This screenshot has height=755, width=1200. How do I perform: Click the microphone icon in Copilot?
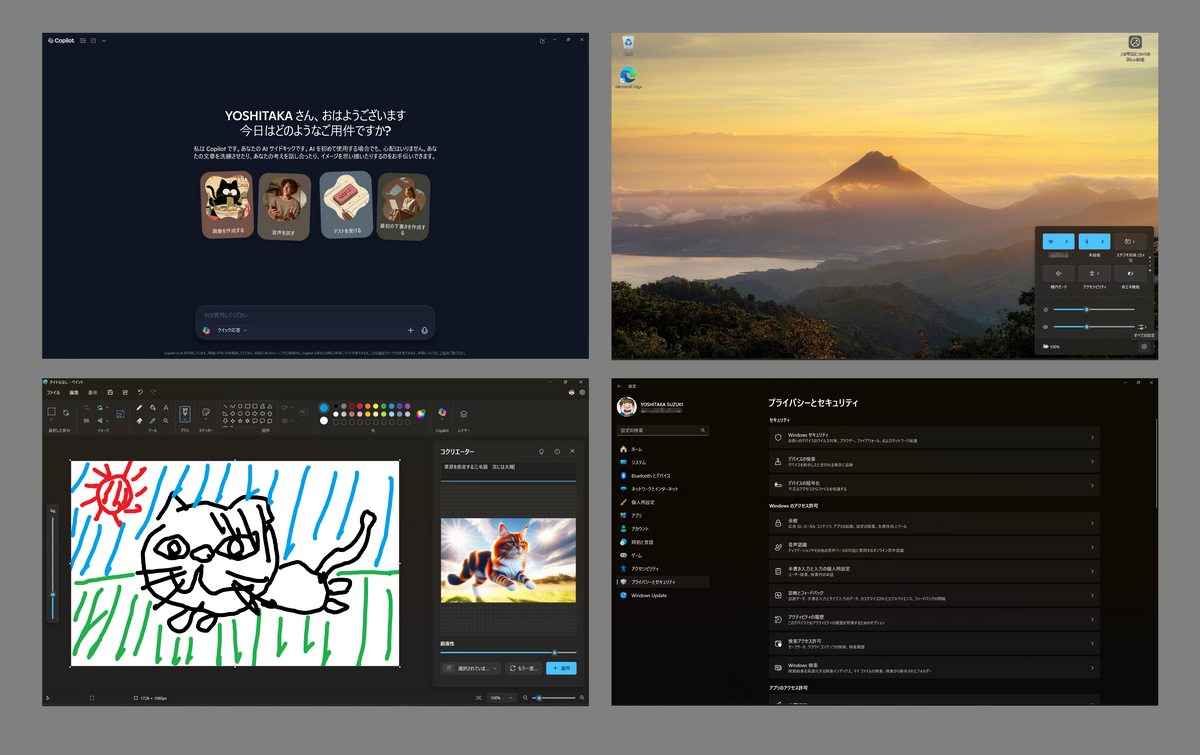424,330
